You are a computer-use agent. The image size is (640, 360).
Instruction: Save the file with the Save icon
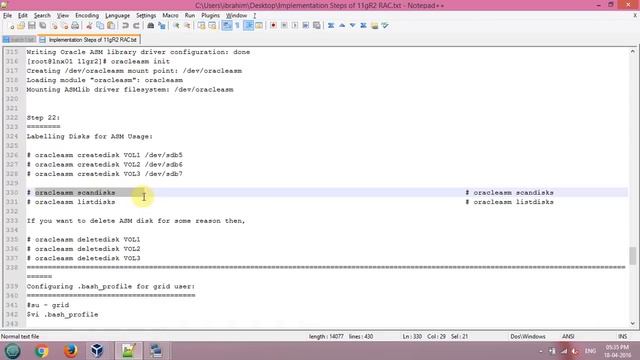(x=31, y=26)
